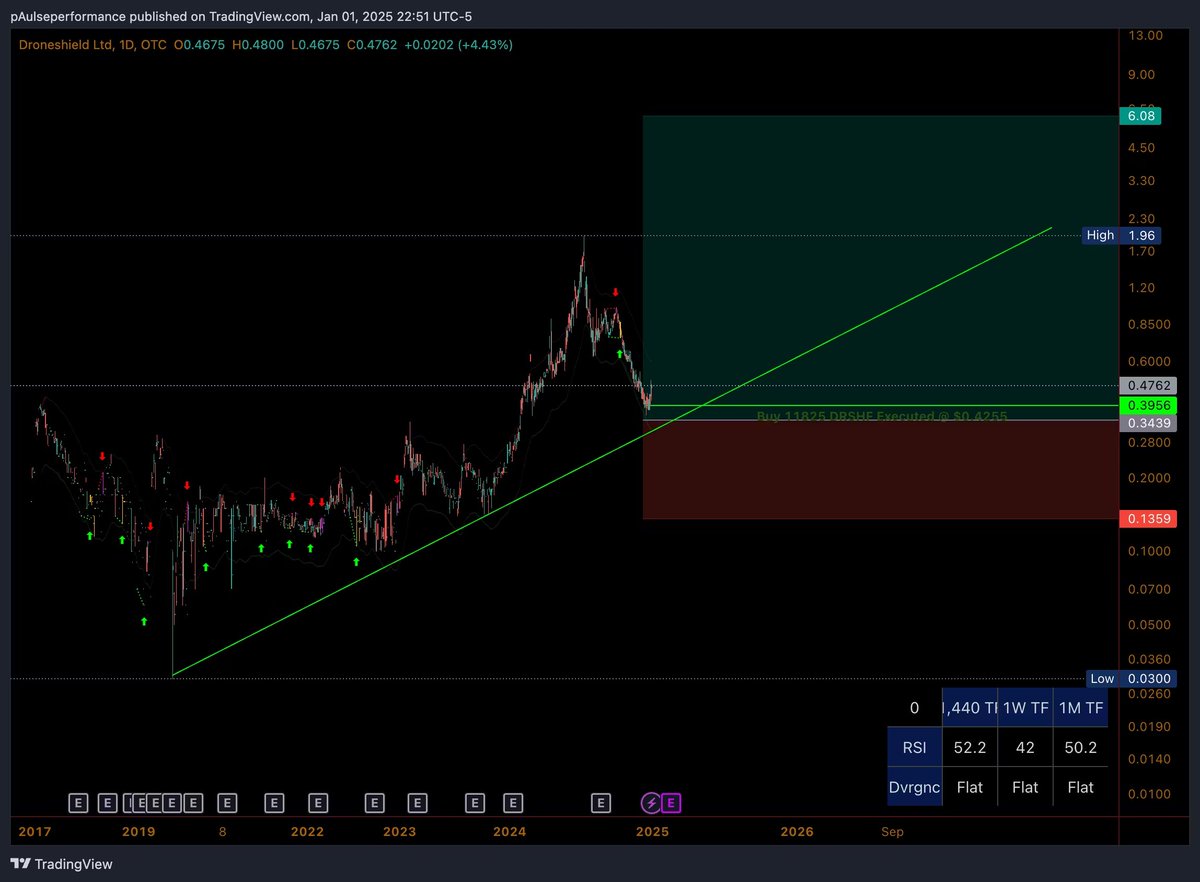Click the red sell arrow after the 2024 peak

pyautogui.click(x=616, y=292)
